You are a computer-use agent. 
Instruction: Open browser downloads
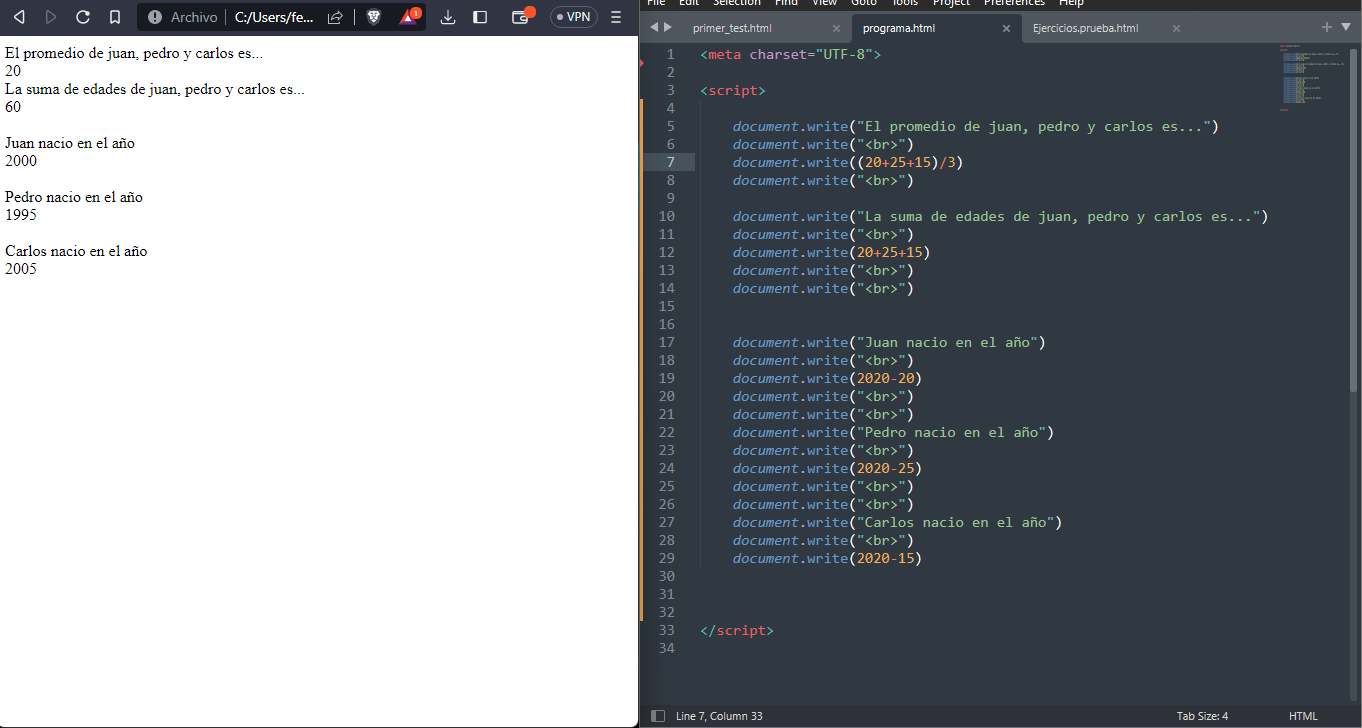[448, 17]
